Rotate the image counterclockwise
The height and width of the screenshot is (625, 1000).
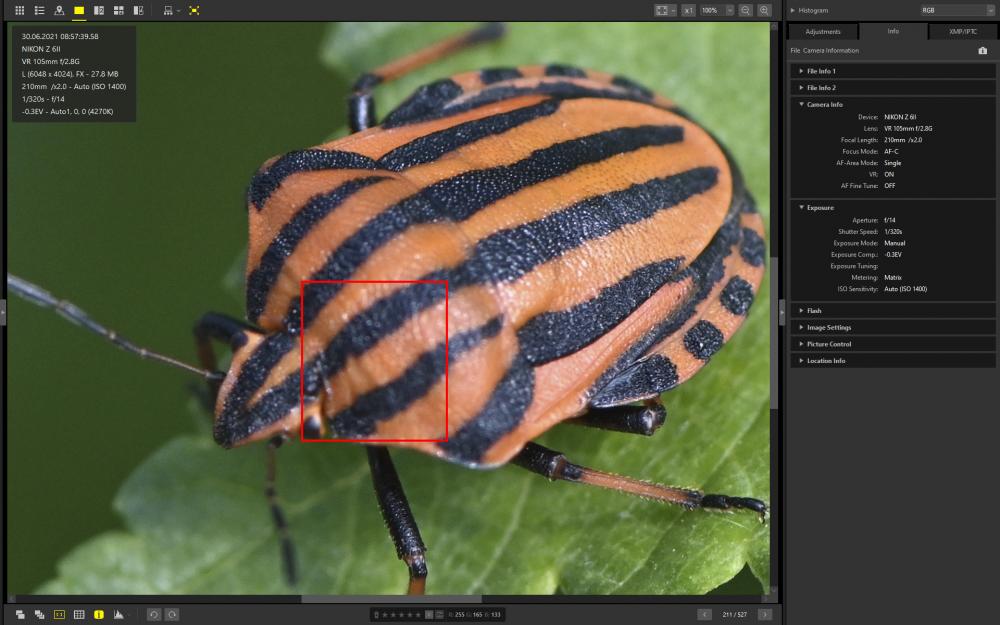click(x=154, y=614)
